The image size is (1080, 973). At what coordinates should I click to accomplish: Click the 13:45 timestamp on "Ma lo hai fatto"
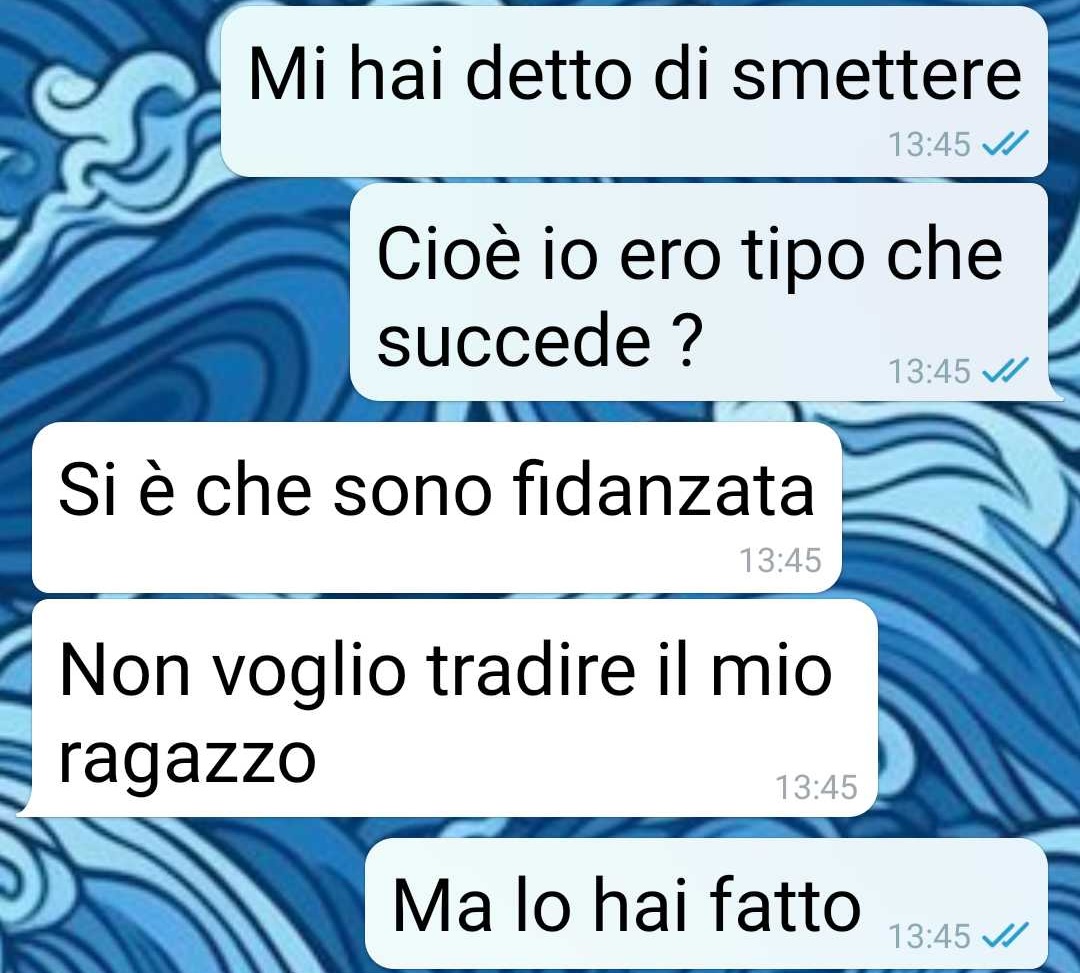[x=929, y=937]
